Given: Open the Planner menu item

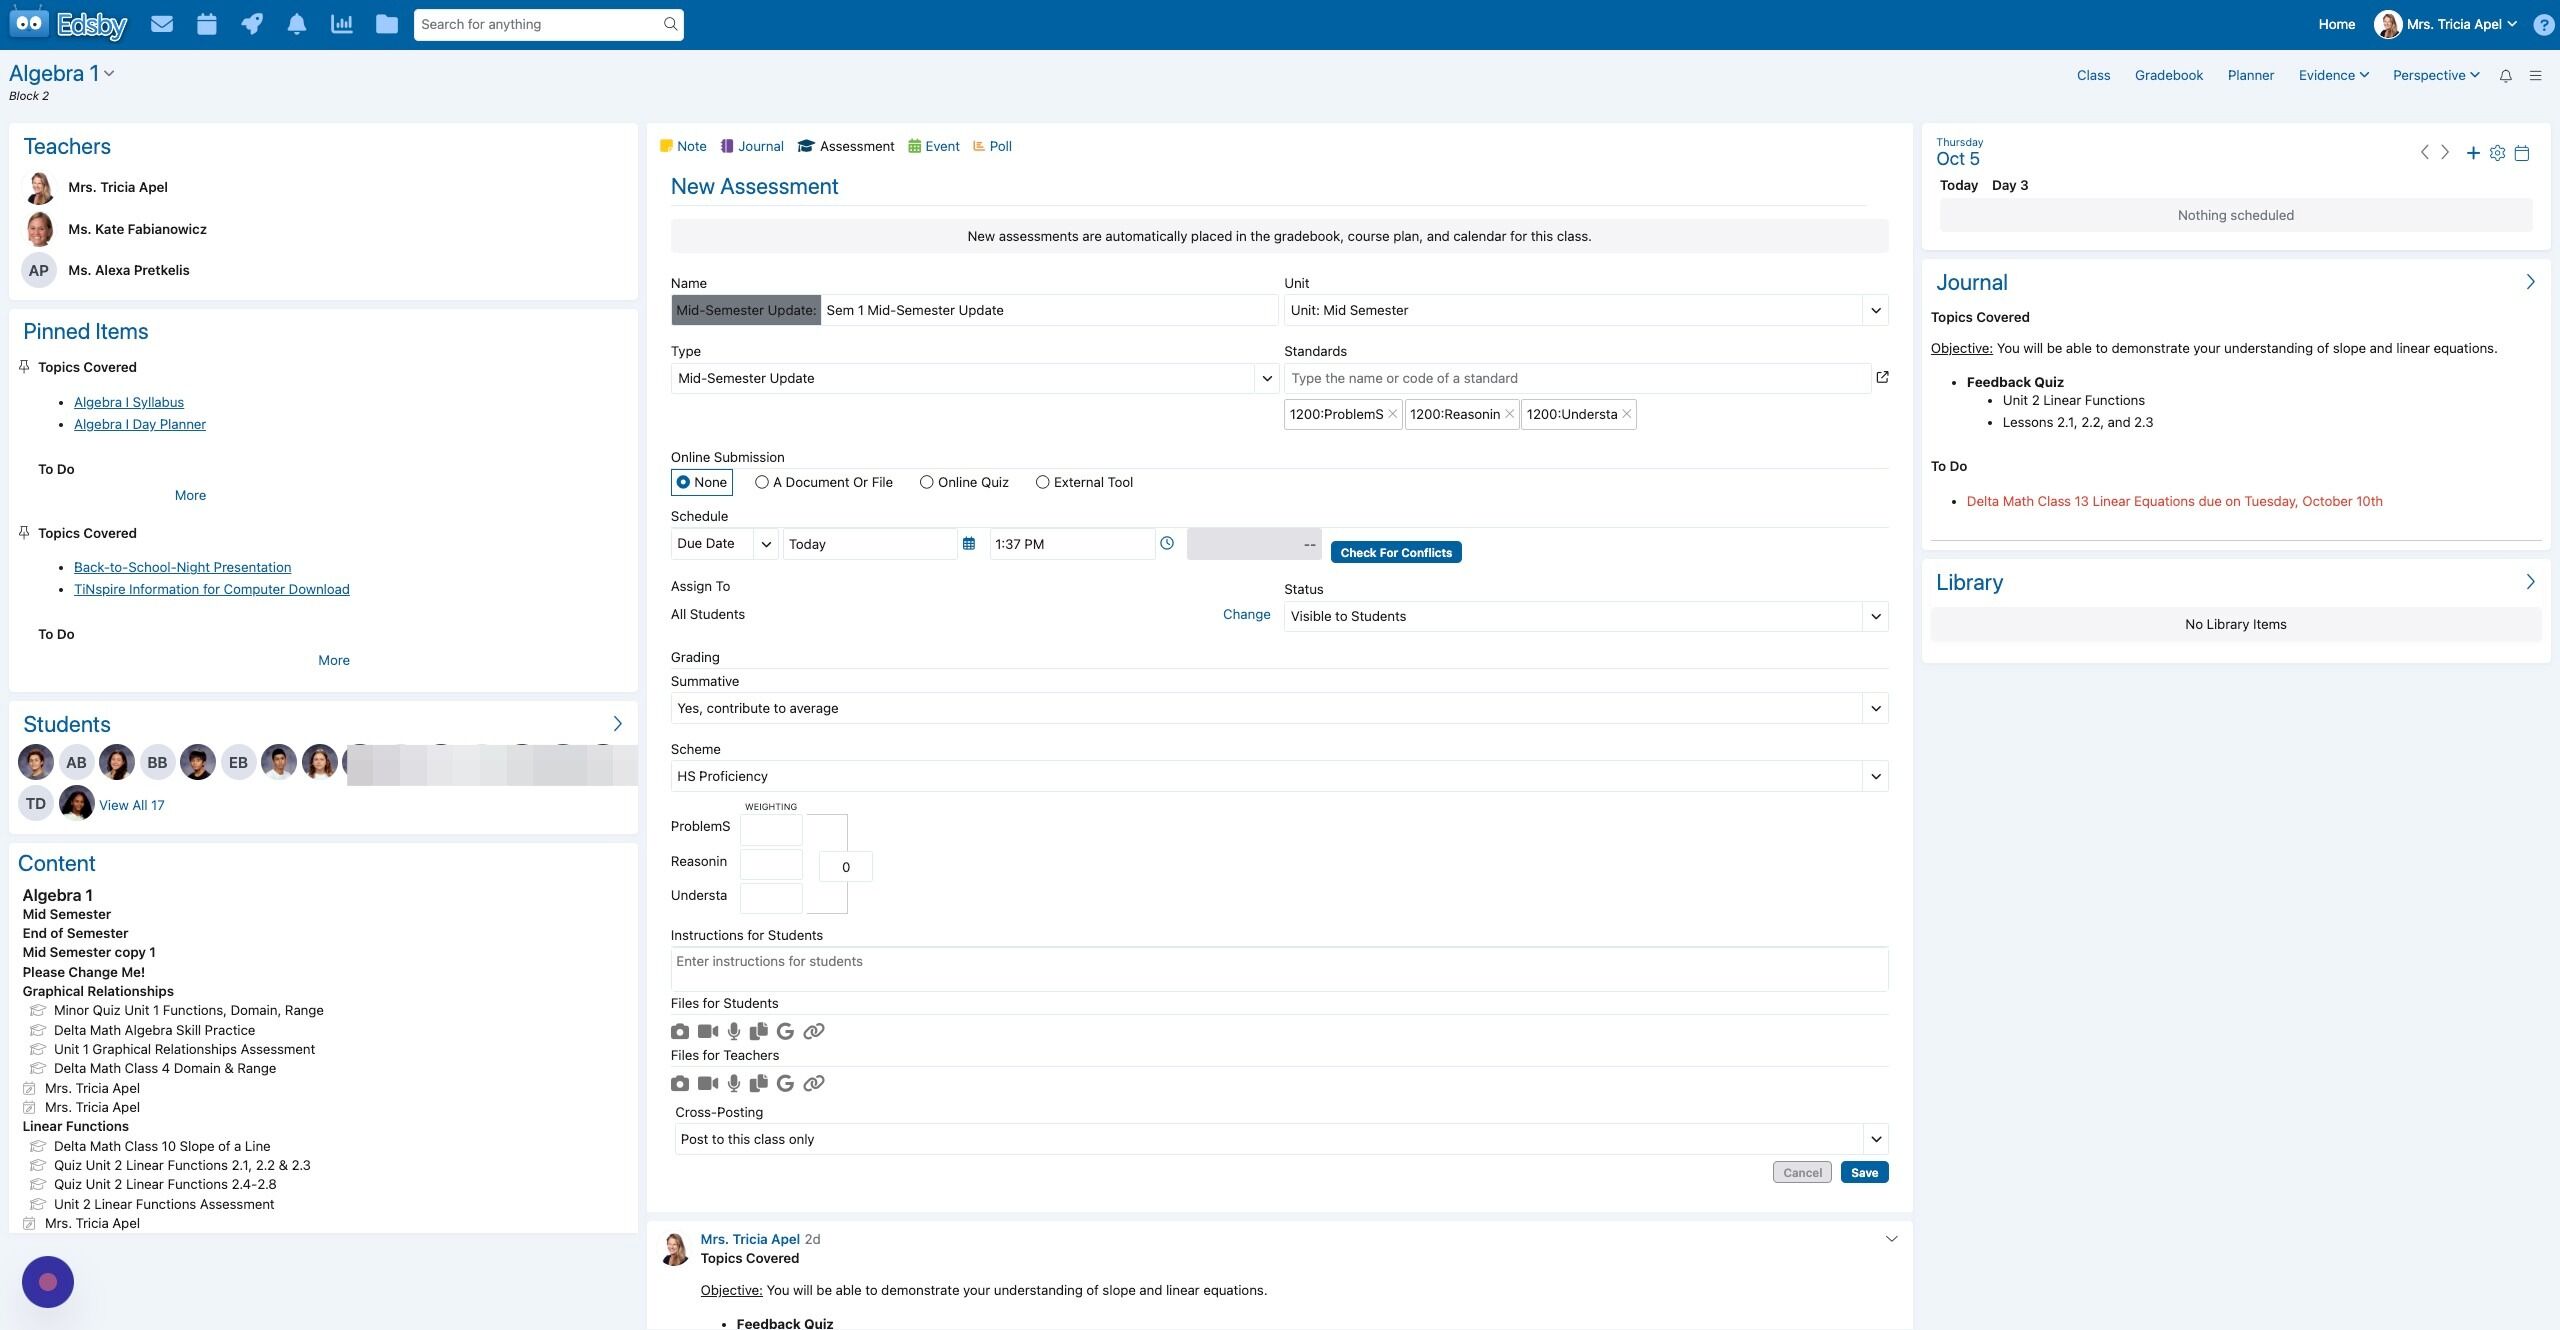Looking at the screenshot, I should (x=2250, y=75).
